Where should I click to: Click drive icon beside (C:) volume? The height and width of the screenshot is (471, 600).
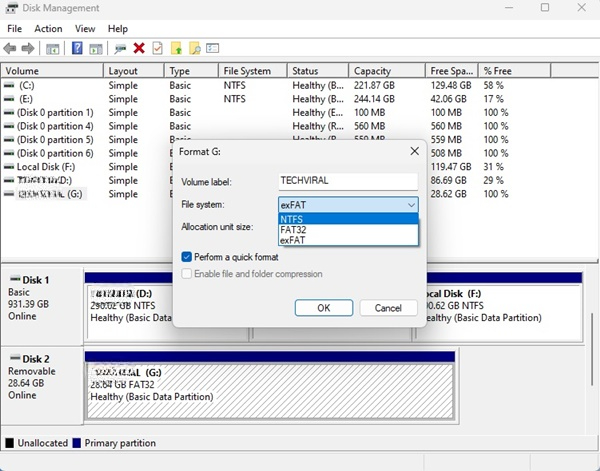[x=9, y=85]
